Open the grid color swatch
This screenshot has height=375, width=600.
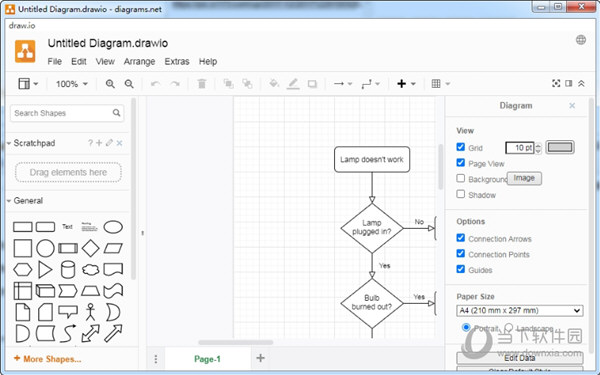(x=560, y=147)
